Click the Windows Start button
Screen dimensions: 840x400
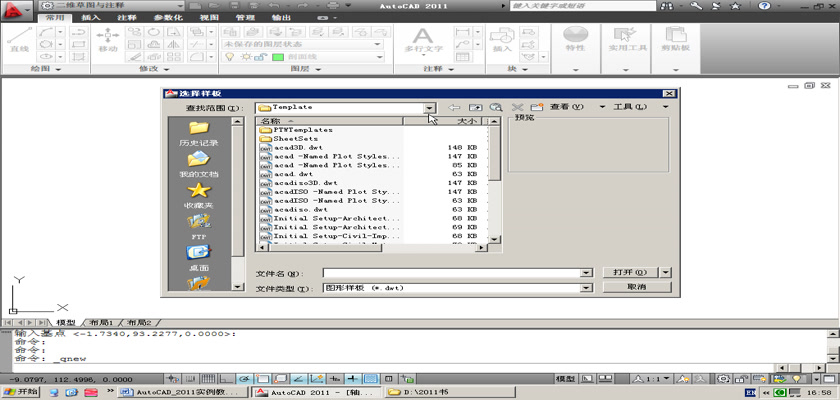20,392
